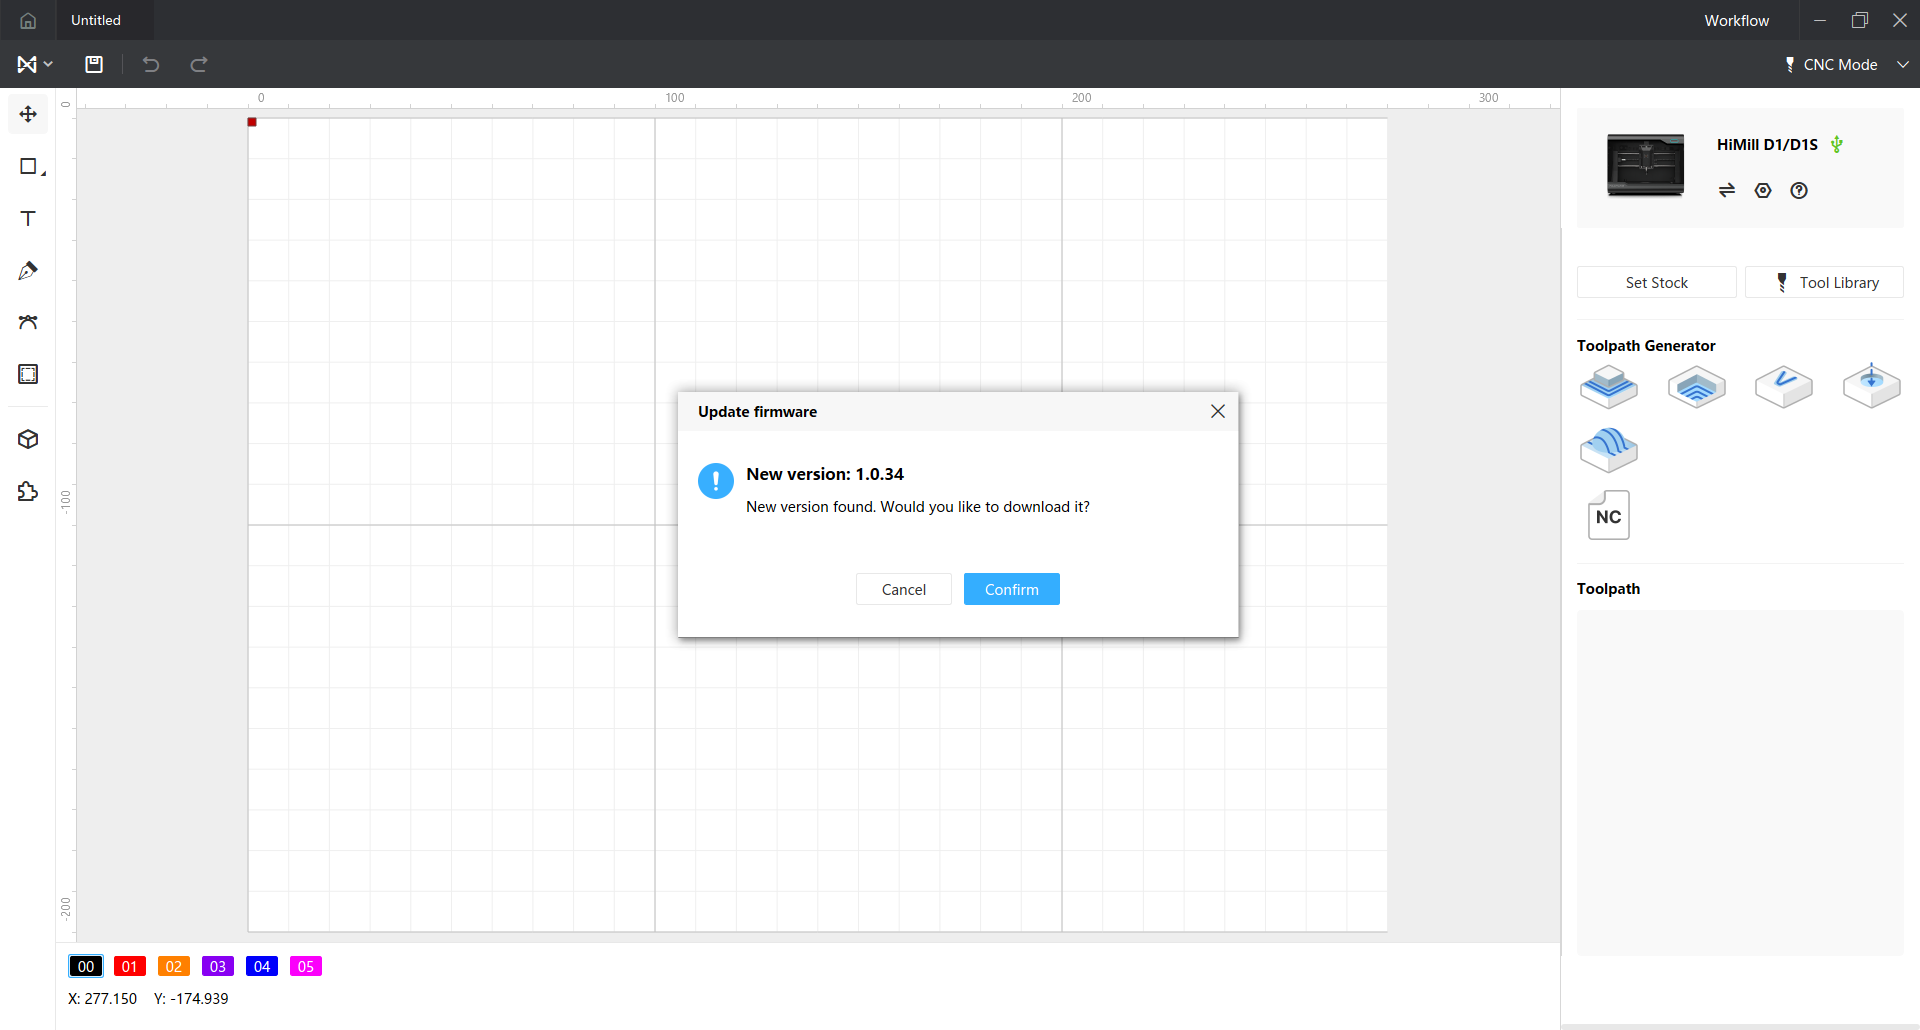Switch to the Untitled tab
The height and width of the screenshot is (1030, 1920).
96,20
